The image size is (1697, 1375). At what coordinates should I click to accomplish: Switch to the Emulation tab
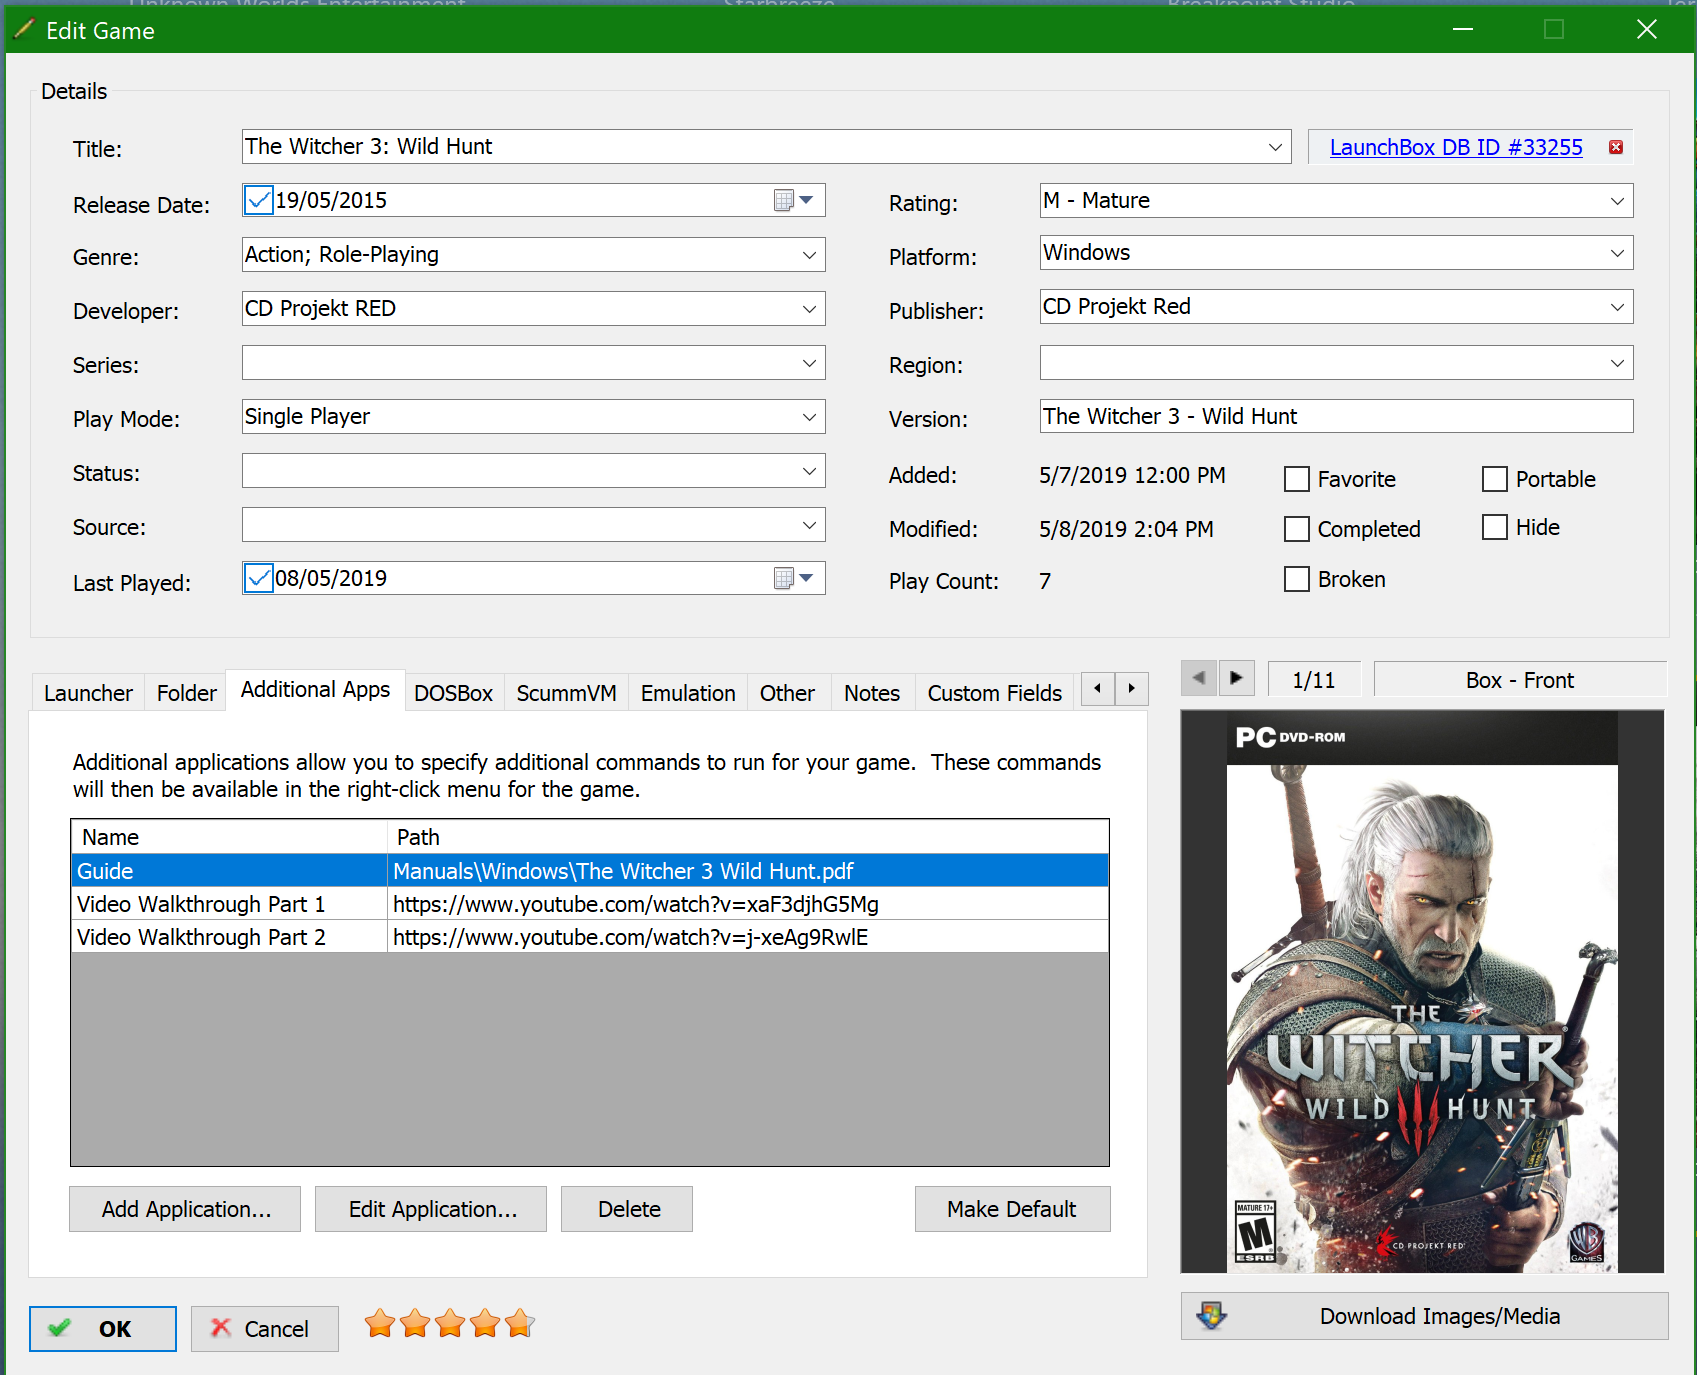[688, 693]
